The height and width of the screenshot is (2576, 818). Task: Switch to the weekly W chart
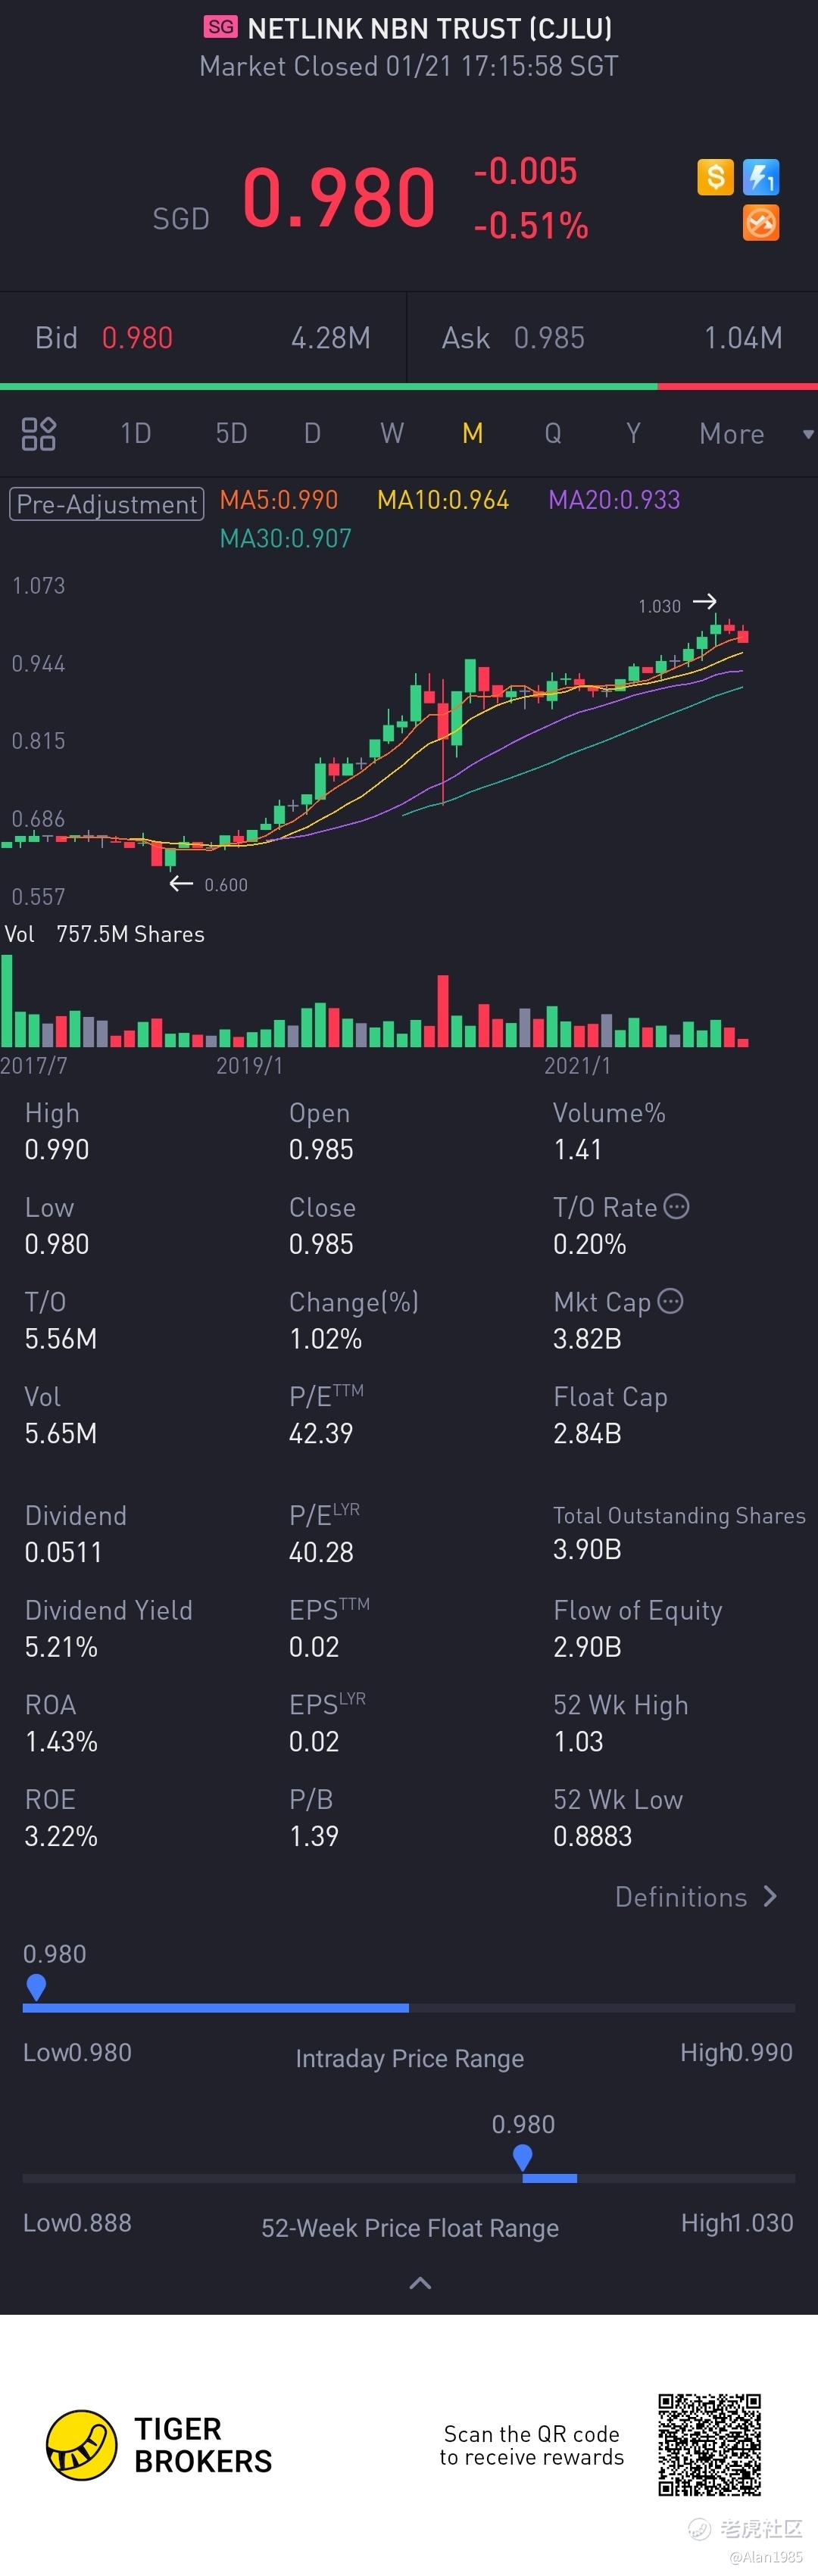(392, 434)
